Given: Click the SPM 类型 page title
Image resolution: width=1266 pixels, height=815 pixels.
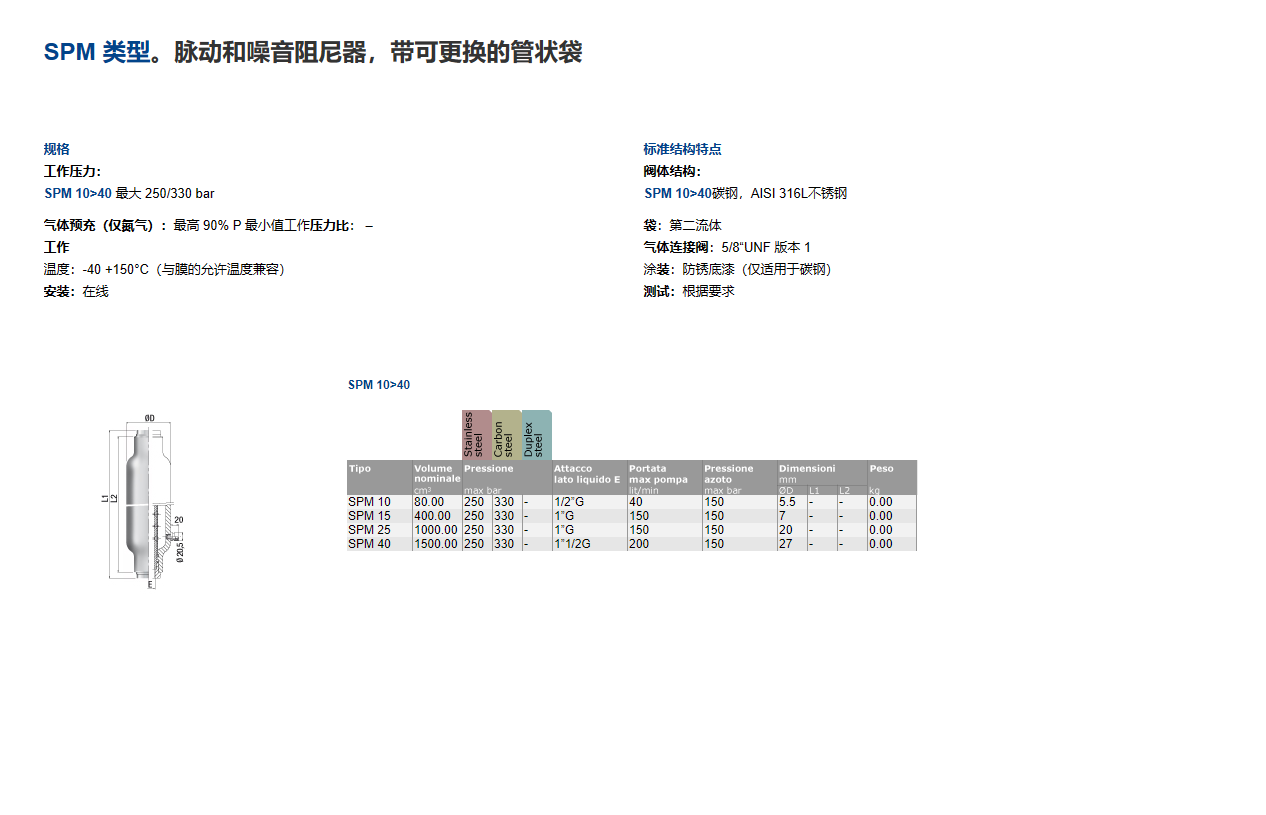Looking at the screenshot, I should click(312, 52).
